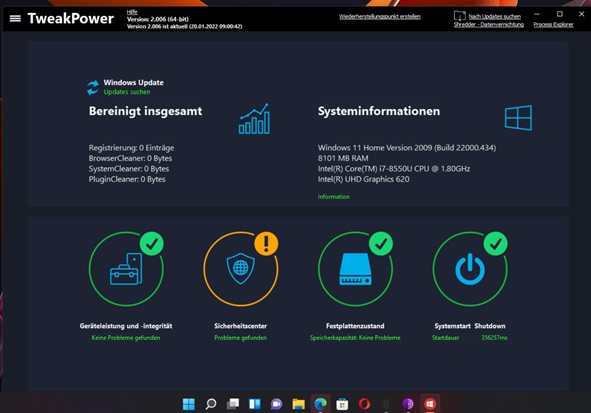Click the orange warning badge on Sicherheitscenter
The height and width of the screenshot is (413, 591).
click(x=266, y=243)
